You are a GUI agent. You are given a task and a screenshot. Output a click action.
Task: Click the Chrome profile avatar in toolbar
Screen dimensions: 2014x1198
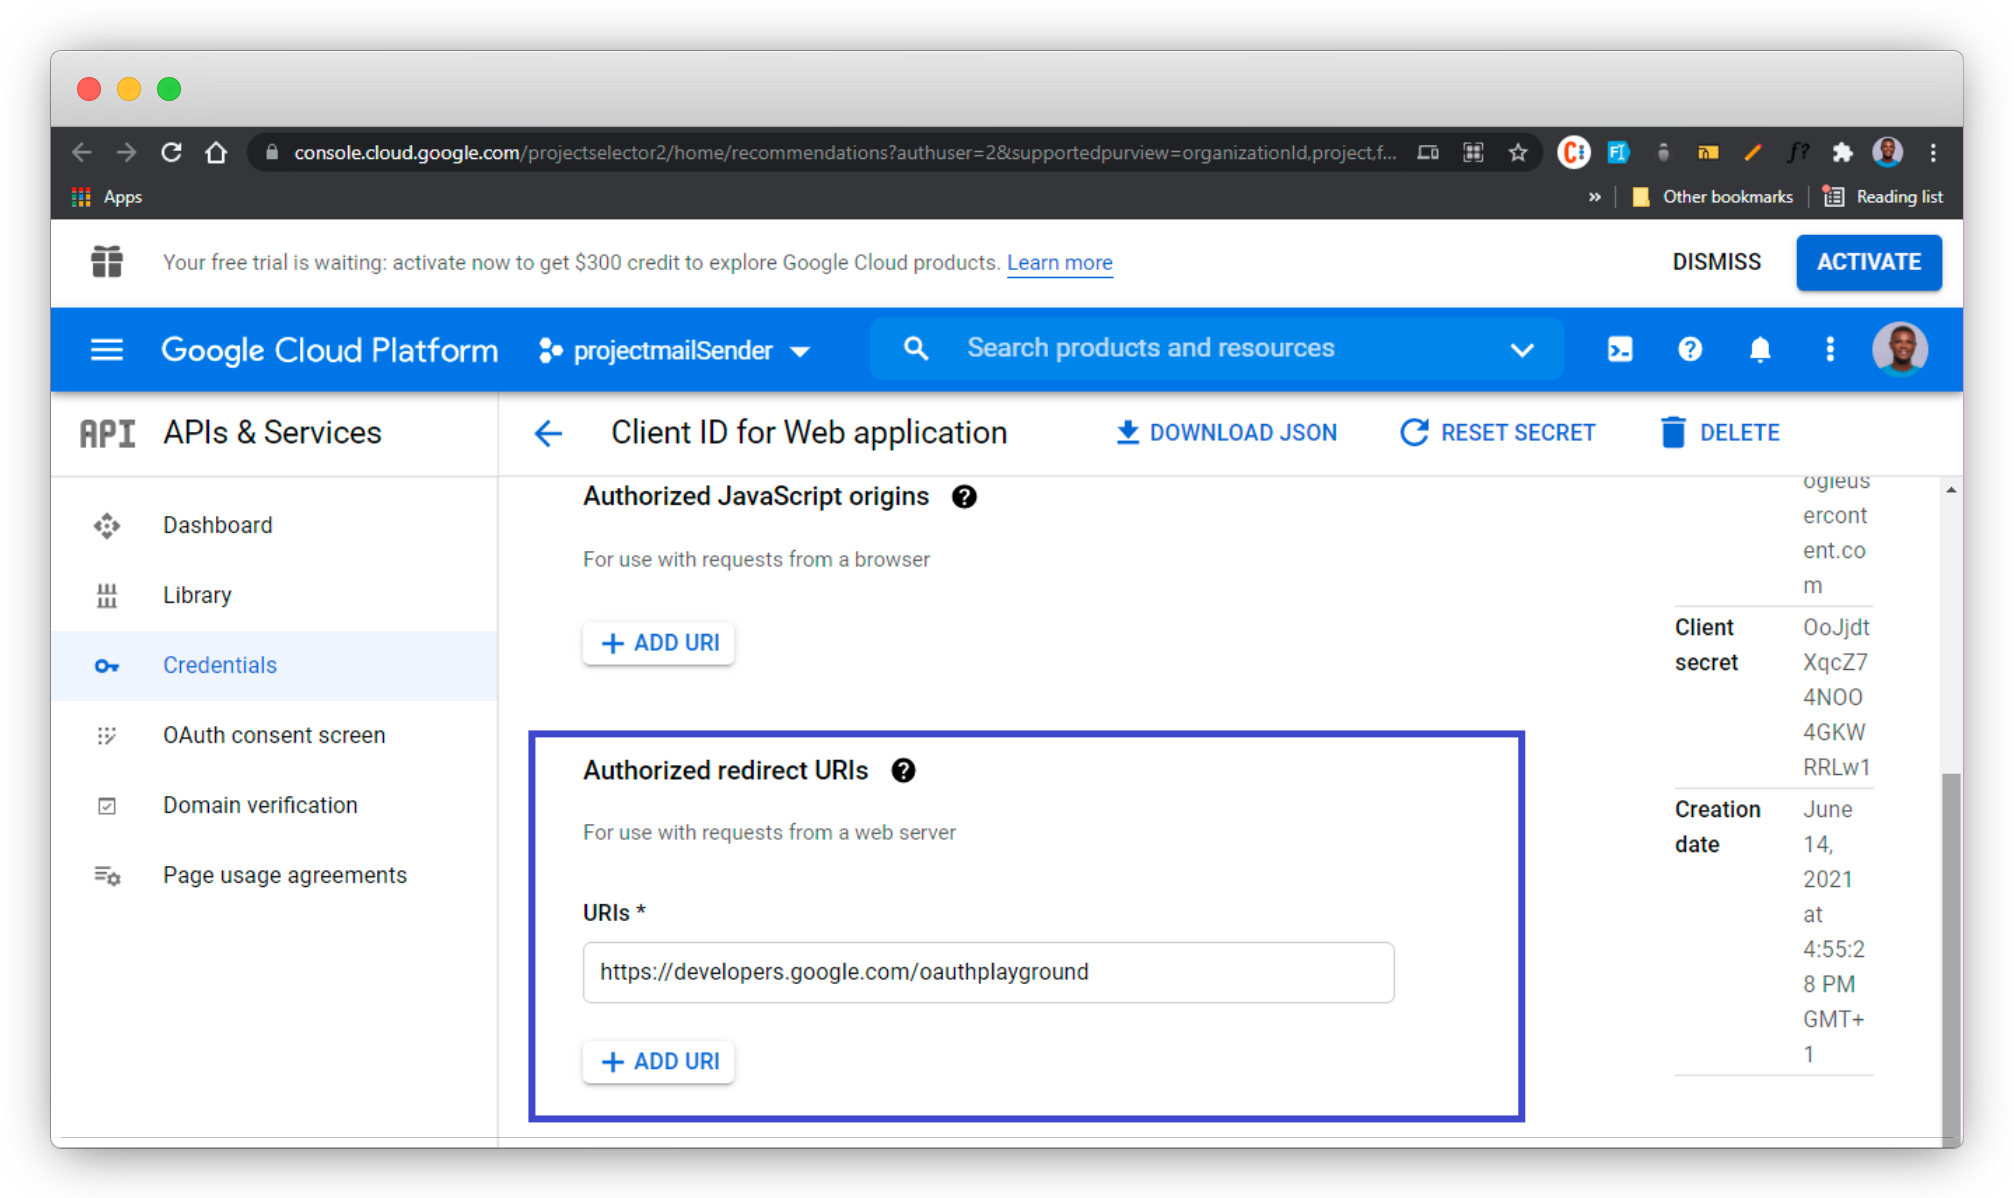coord(1888,152)
